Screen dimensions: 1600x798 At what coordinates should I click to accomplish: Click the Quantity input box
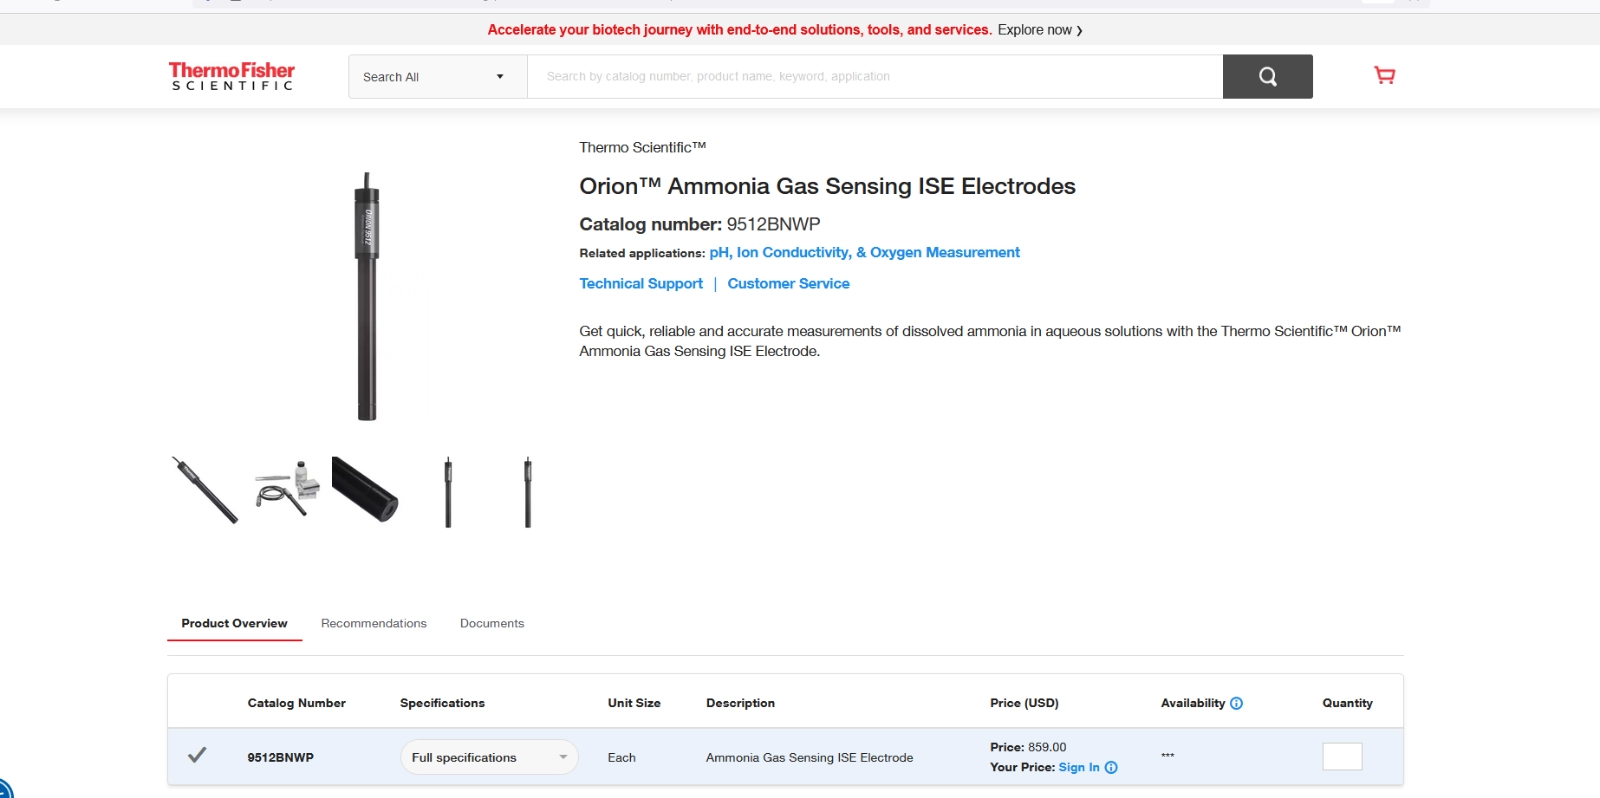(x=1342, y=757)
